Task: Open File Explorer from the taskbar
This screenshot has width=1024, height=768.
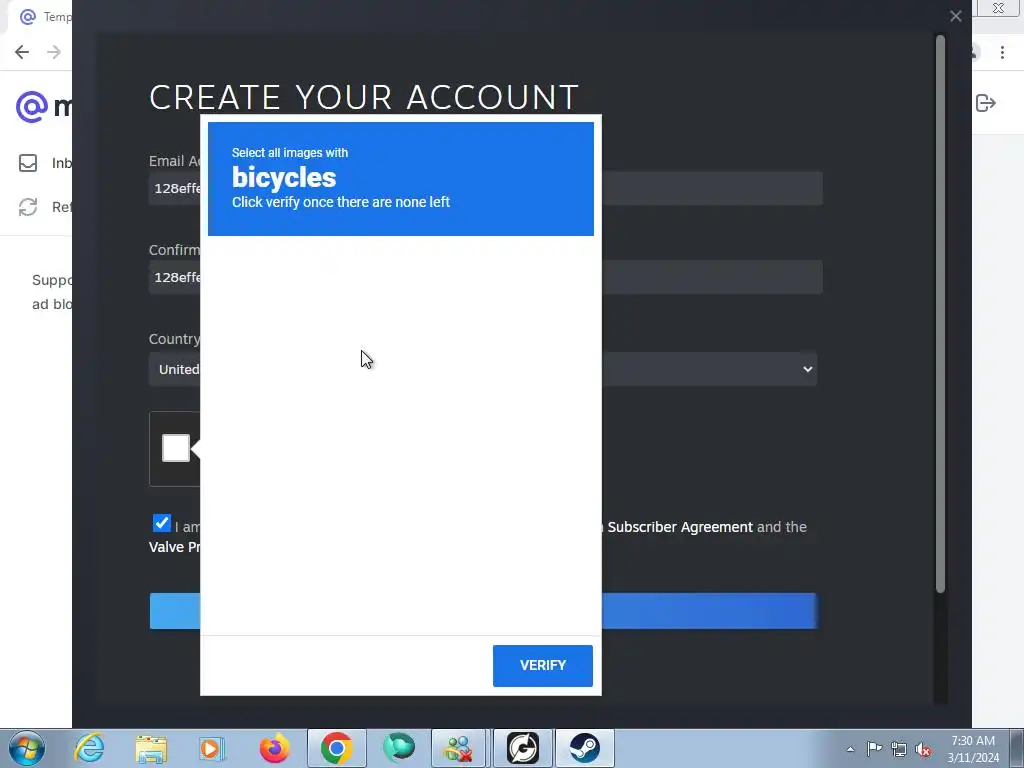Action: (x=152, y=748)
